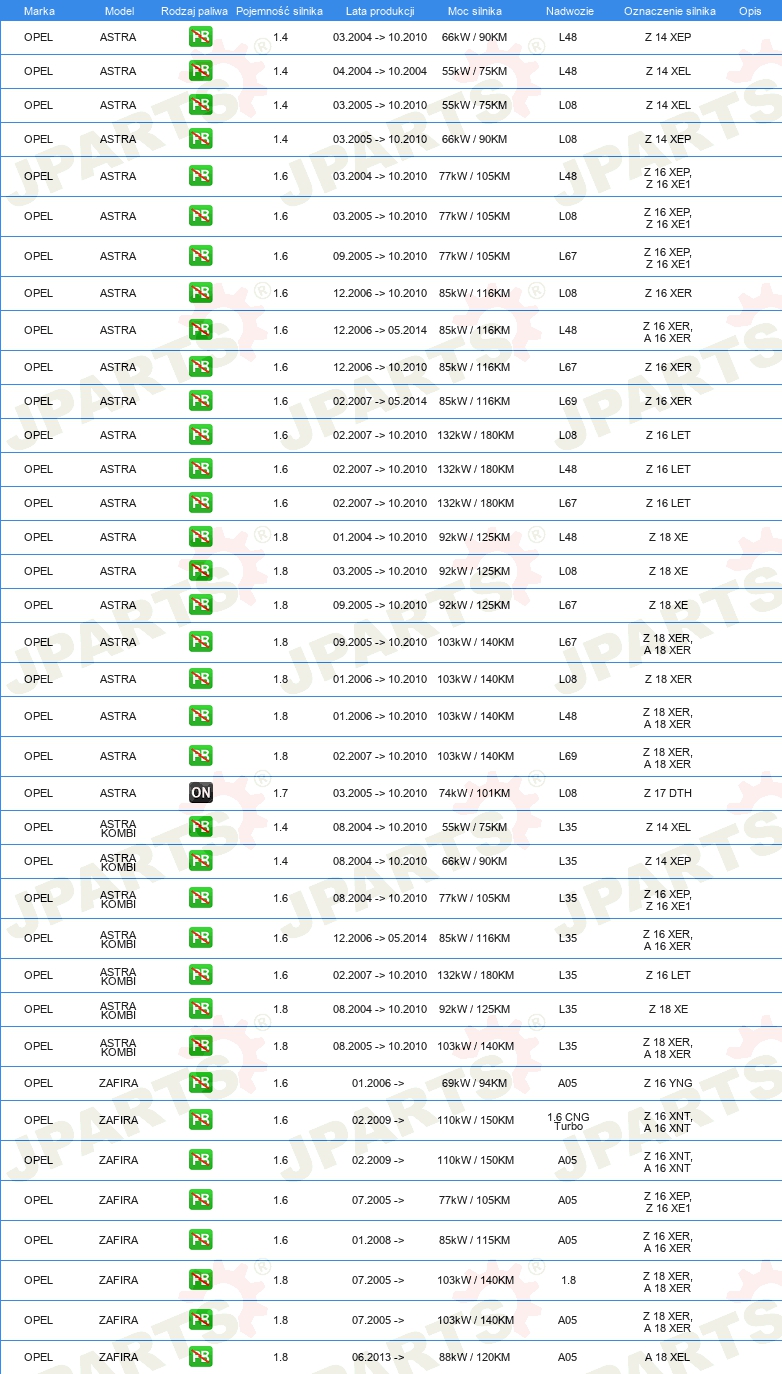
Task: Click petrol icon in ASTRA 1.4 03.2004 row
Action: (201, 37)
